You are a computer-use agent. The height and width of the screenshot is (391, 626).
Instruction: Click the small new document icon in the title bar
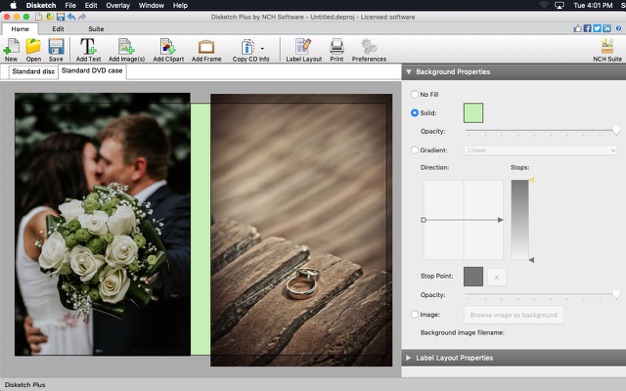39,17
